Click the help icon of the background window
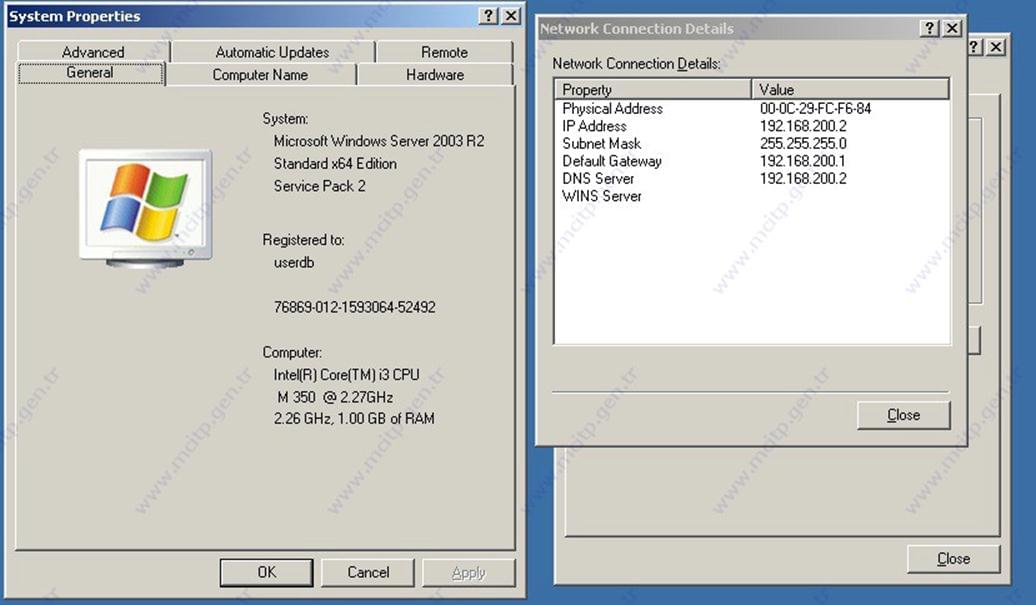This screenshot has width=1036, height=605. (975, 47)
